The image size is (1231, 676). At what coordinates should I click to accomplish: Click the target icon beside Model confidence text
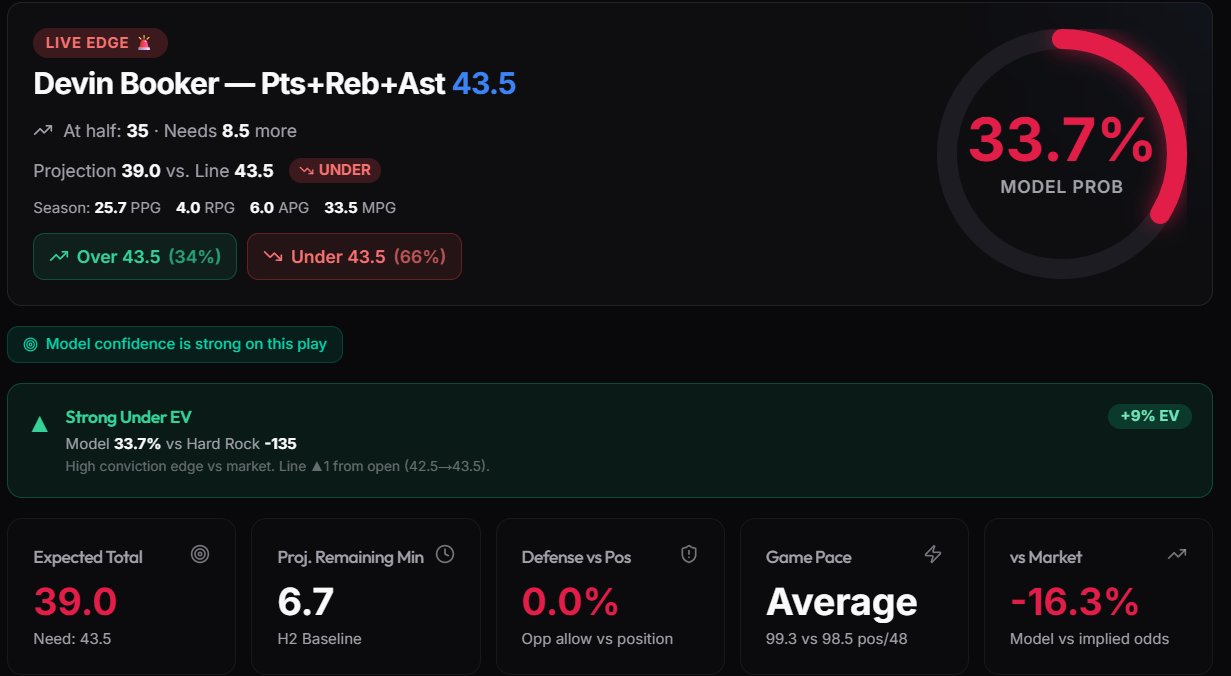point(31,344)
